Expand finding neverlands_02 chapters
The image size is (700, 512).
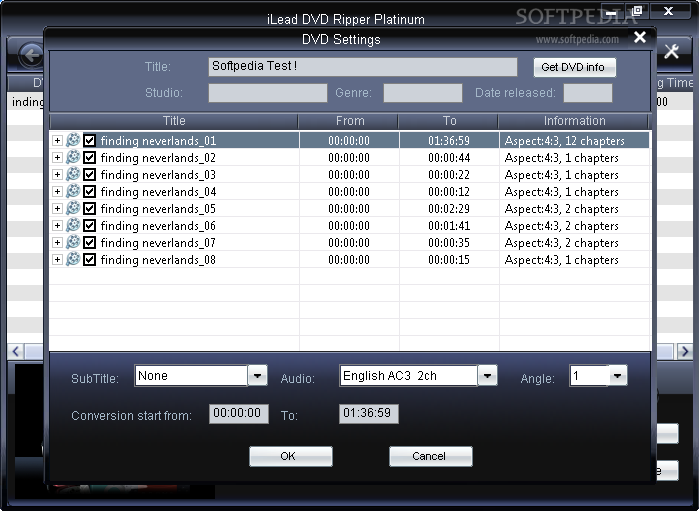pos(57,158)
